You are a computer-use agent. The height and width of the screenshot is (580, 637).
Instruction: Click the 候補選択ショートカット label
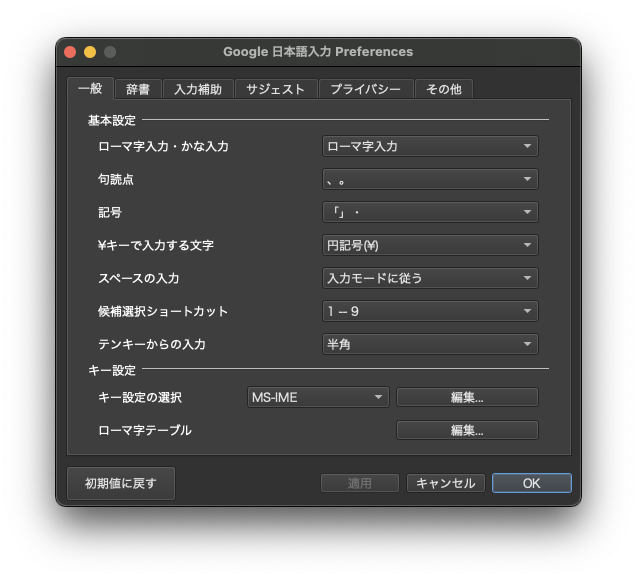[162, 311]
